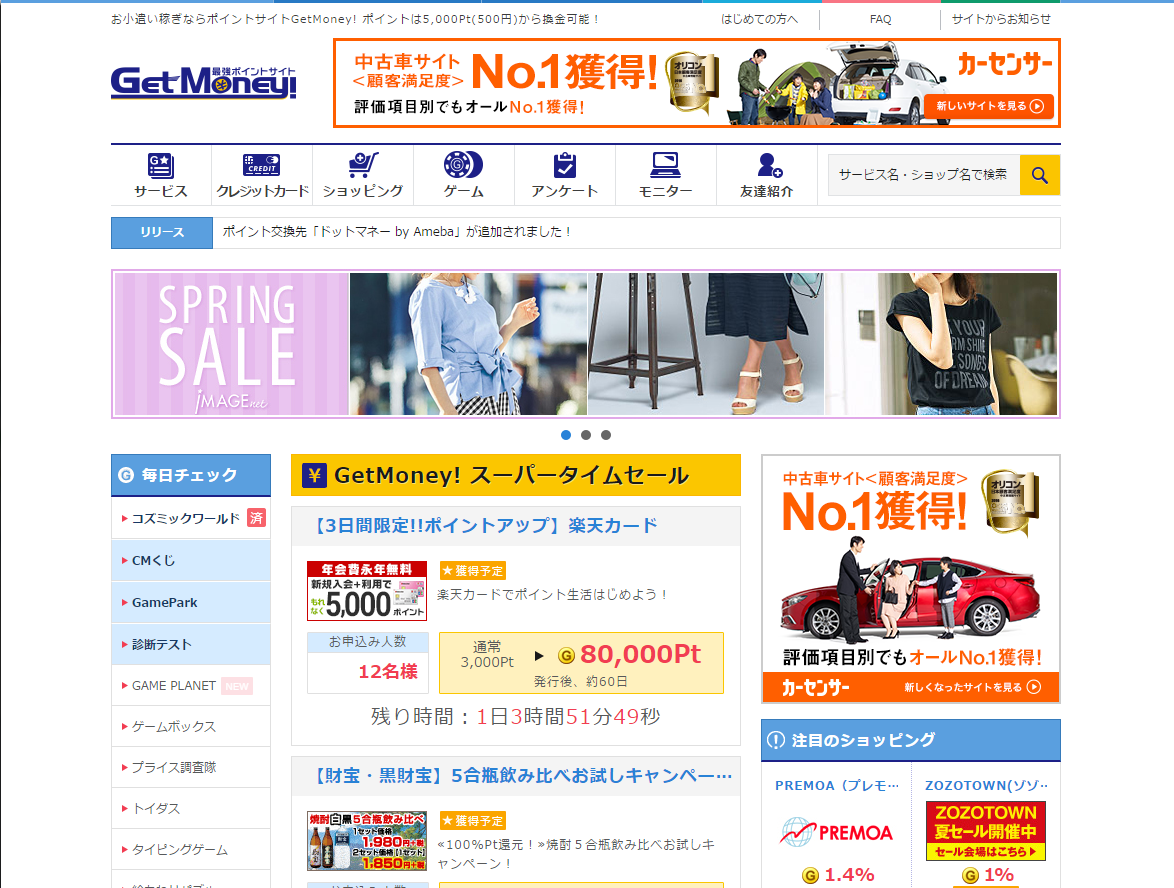Select the third carousel dot
The image size is (1174, 888).
[x=606, y=435]
